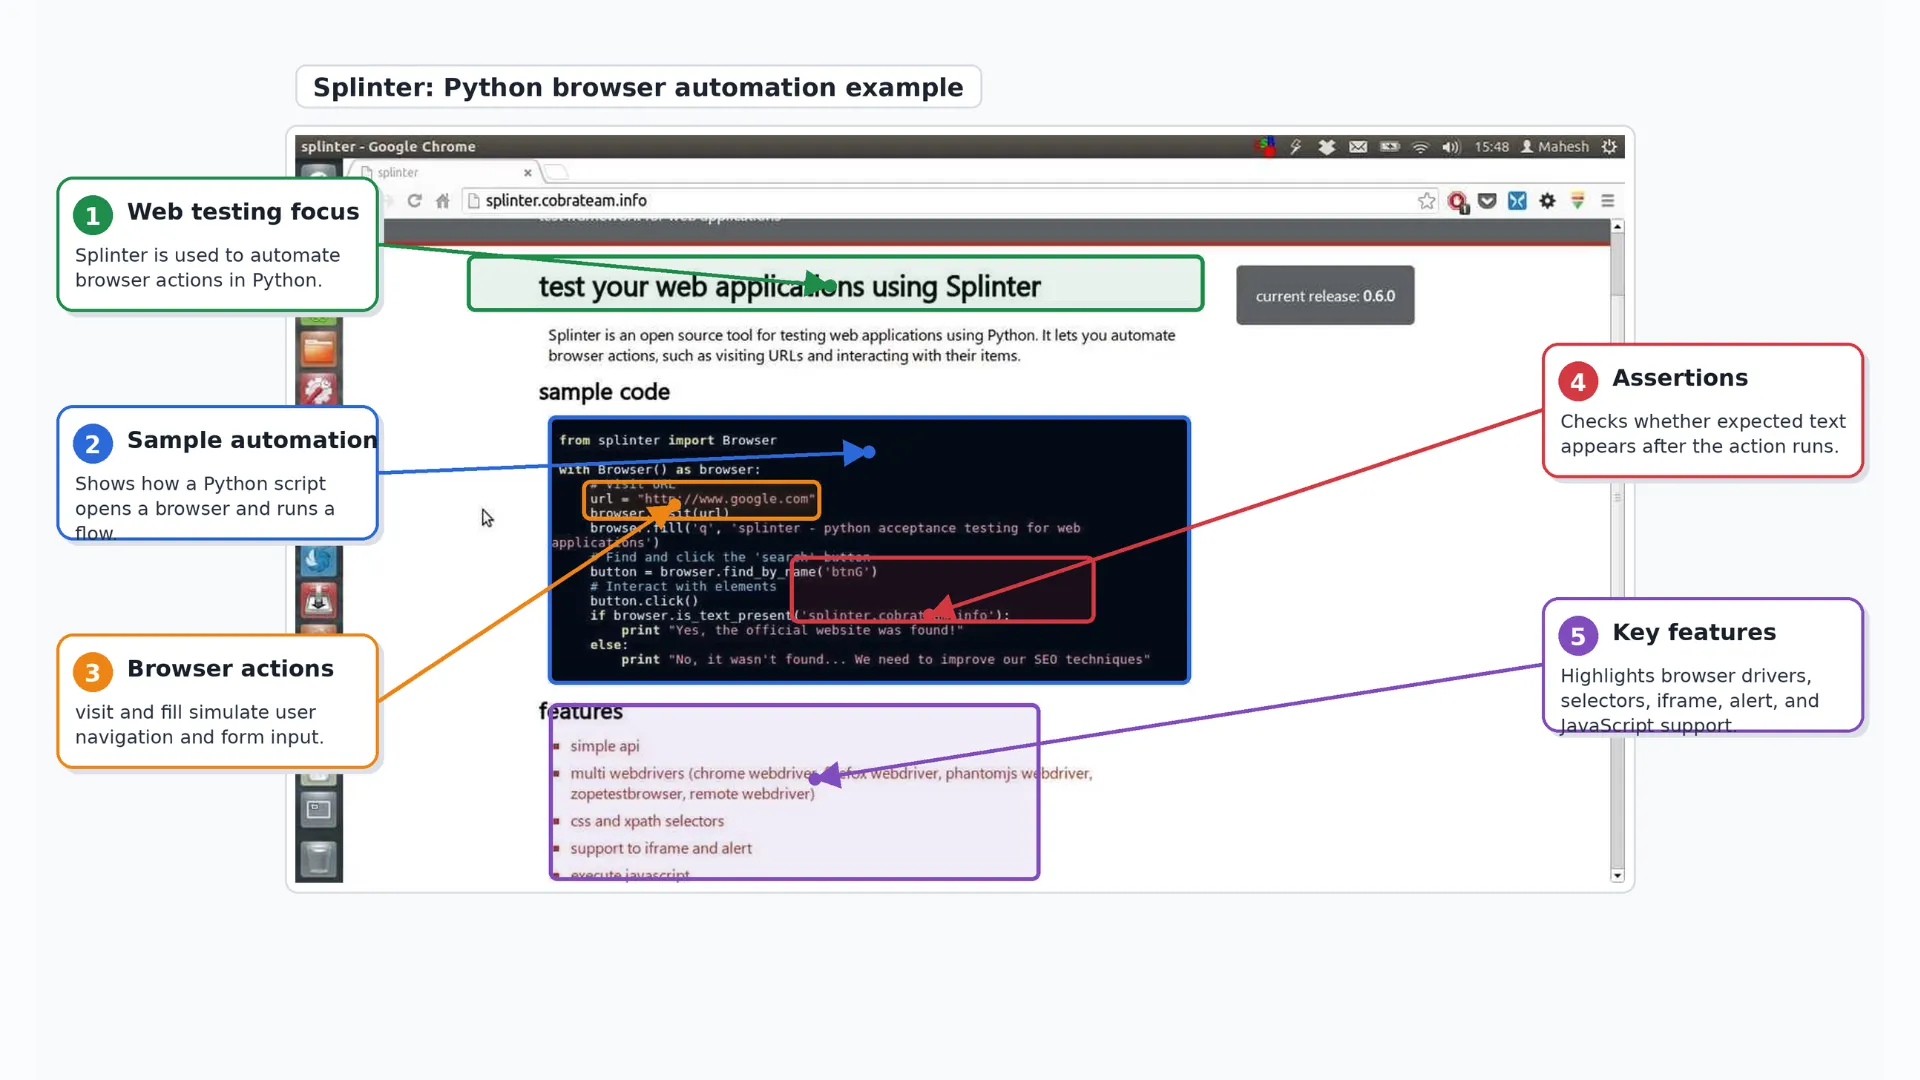Select the splinter tab

coord(445,172)
